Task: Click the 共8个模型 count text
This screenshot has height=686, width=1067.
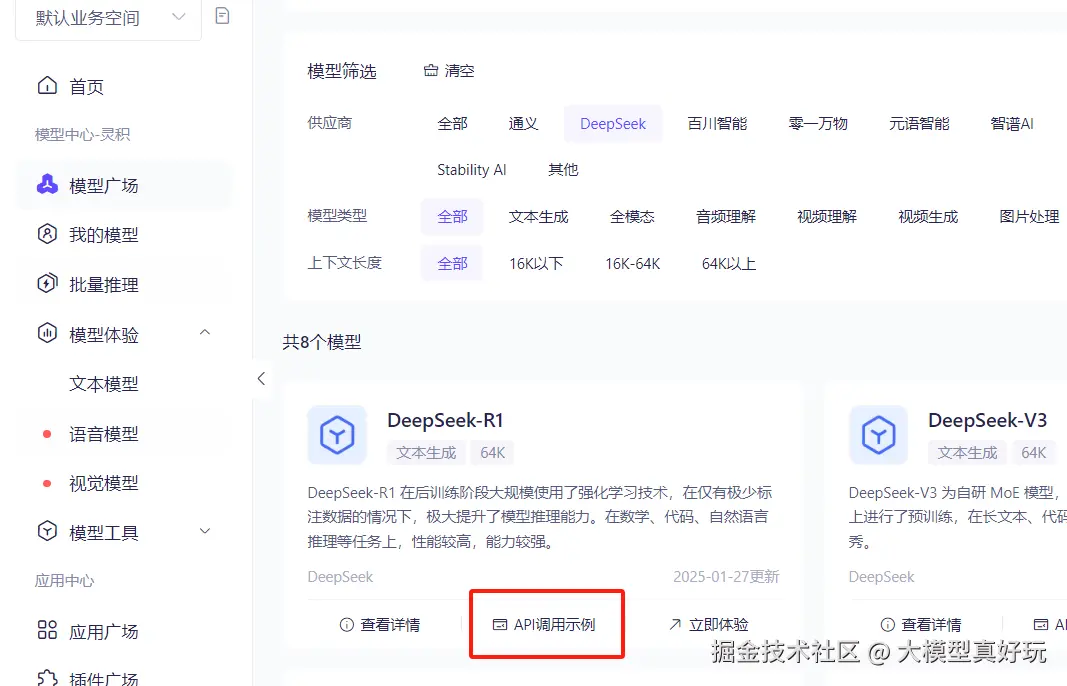Action: [322, 342]
